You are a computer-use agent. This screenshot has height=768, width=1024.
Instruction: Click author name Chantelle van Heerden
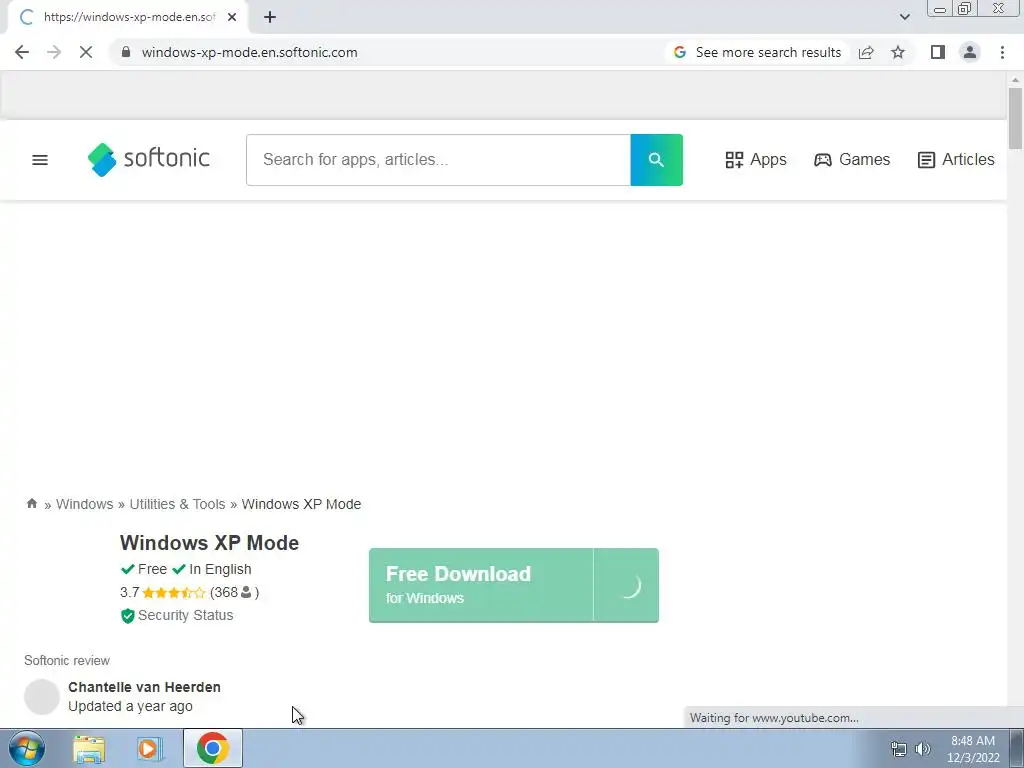144,687
